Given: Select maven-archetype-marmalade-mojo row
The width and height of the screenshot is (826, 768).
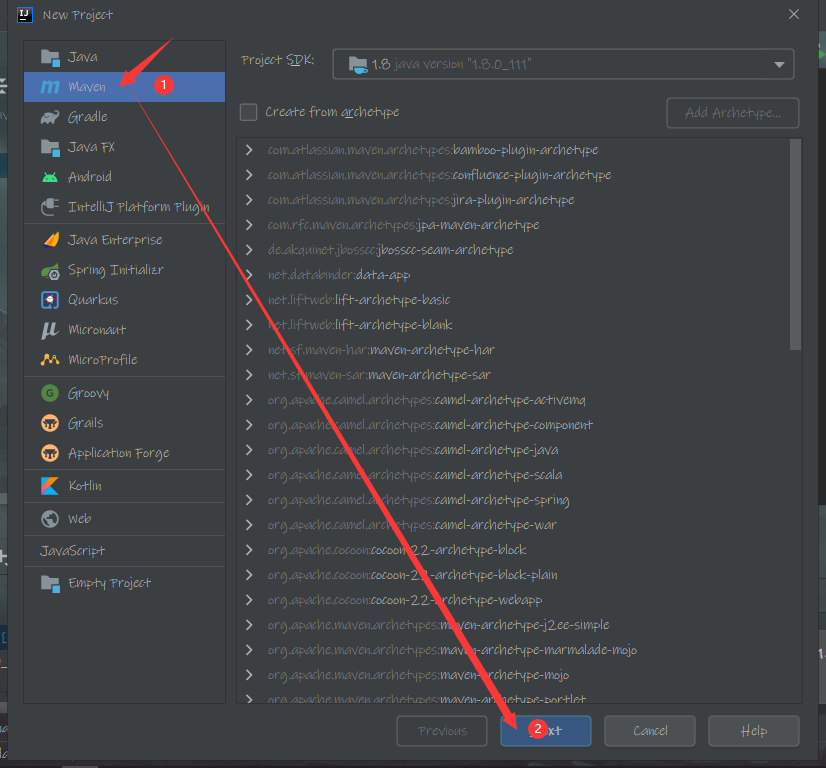Looking at the screenshot, I should 514,650.
